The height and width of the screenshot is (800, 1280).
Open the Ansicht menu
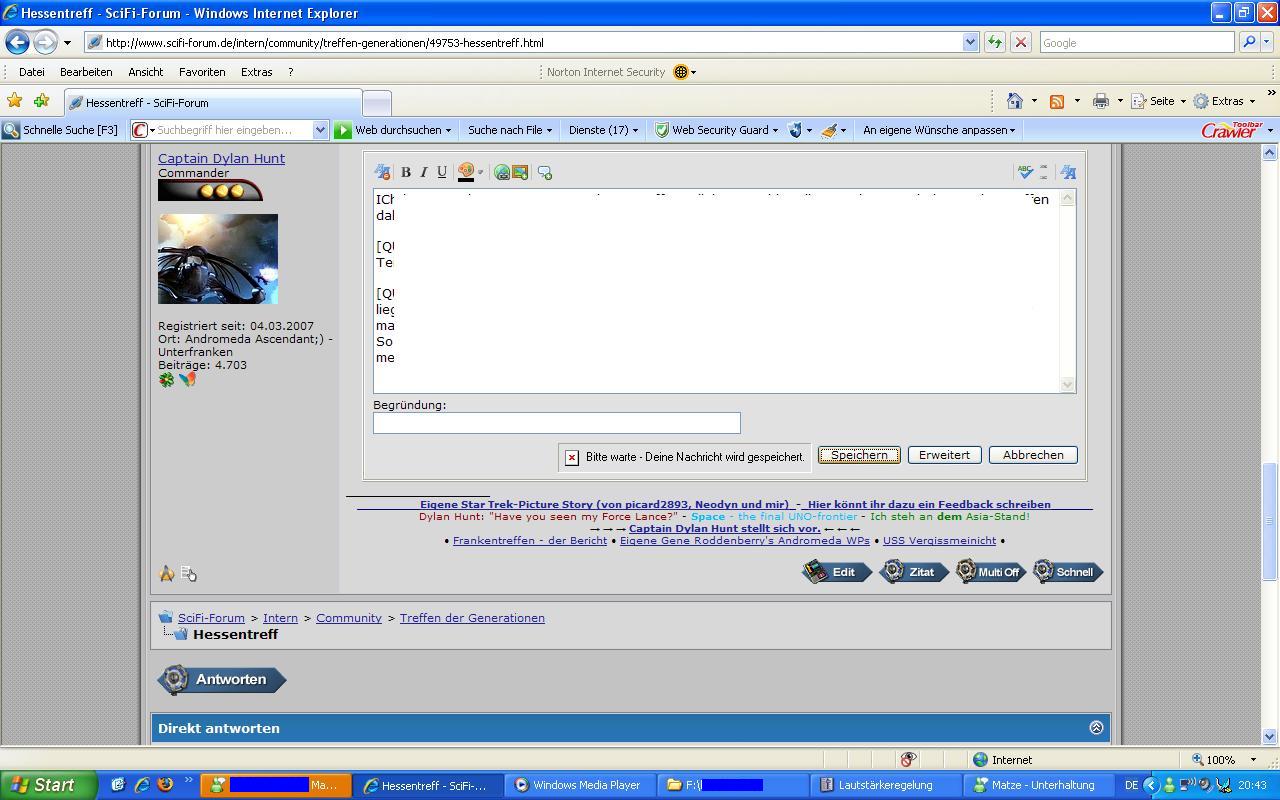tap(145, 72)
